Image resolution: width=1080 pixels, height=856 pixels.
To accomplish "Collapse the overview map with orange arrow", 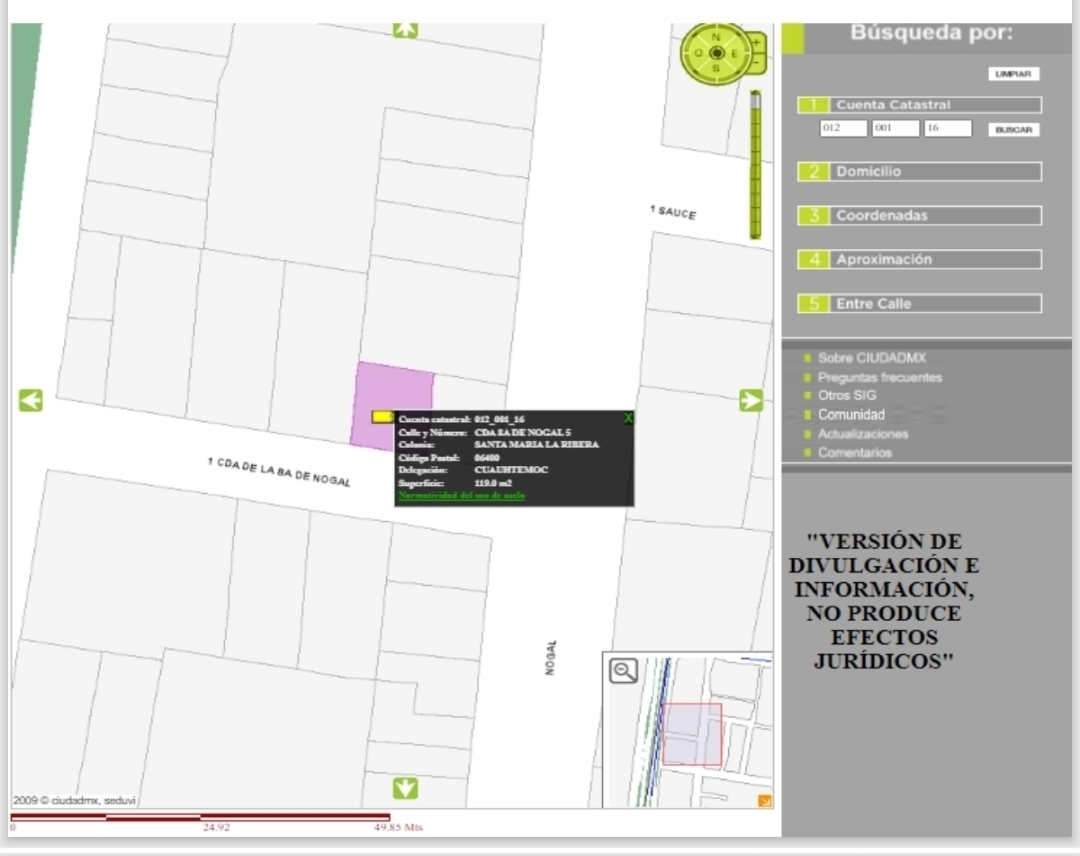I will [765, 800].
